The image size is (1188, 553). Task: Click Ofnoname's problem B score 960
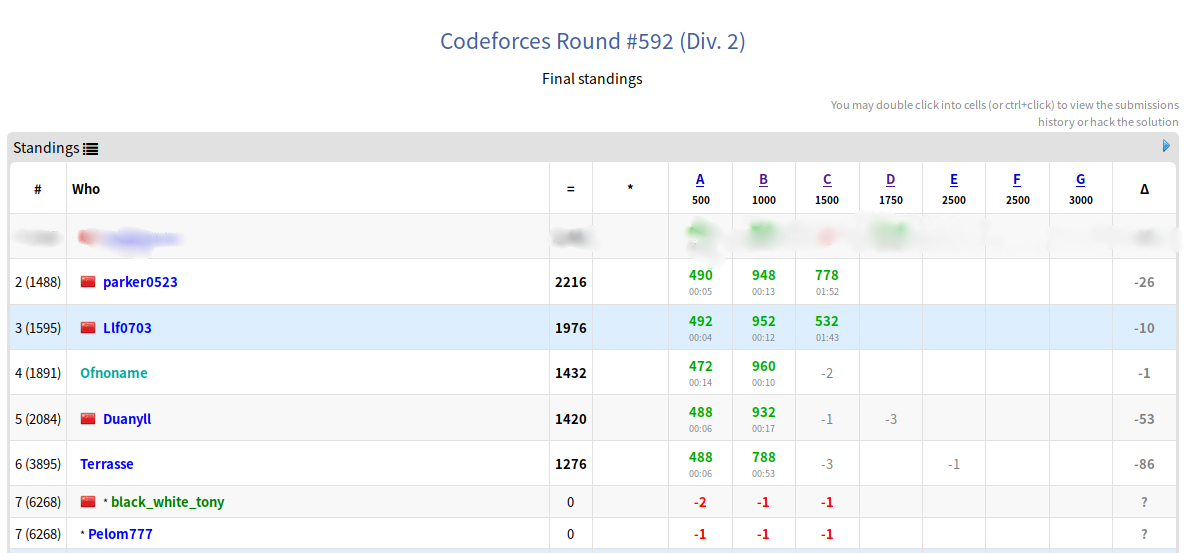(x=764, y=366)
